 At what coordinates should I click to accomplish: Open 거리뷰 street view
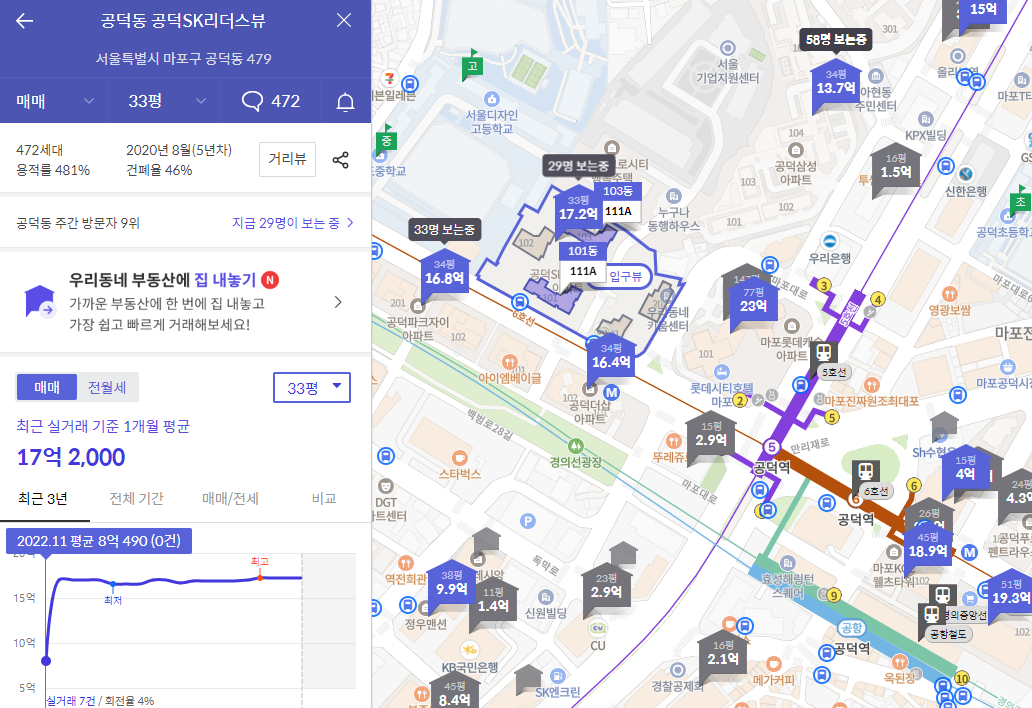point(288,159)
